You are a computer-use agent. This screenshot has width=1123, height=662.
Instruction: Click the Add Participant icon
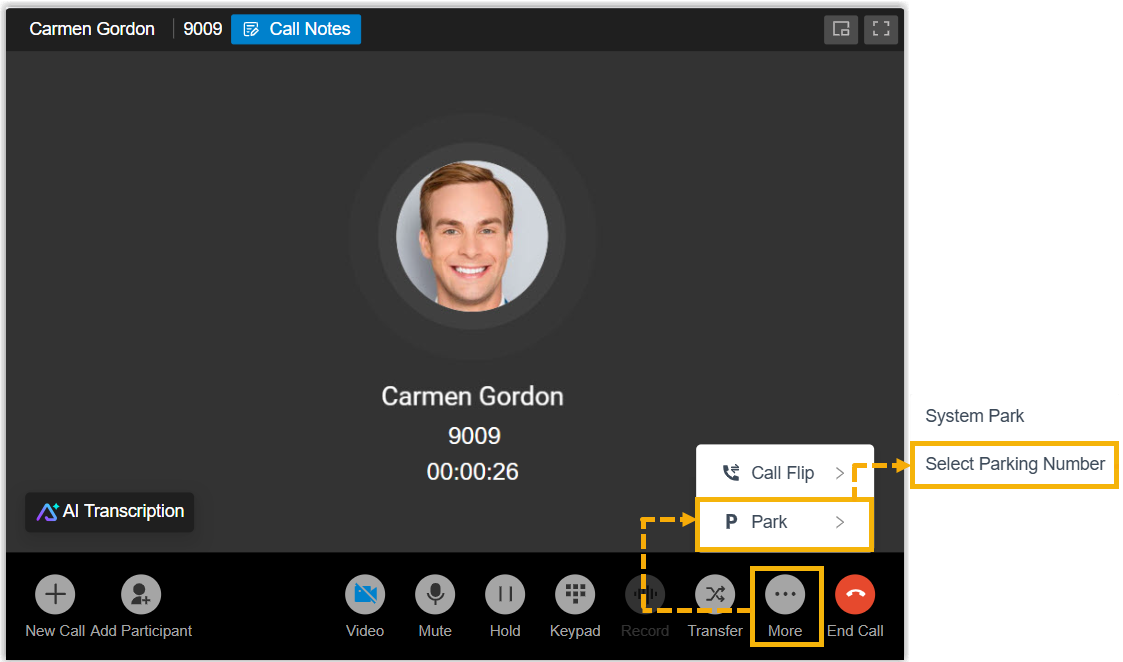click(141, 594)
